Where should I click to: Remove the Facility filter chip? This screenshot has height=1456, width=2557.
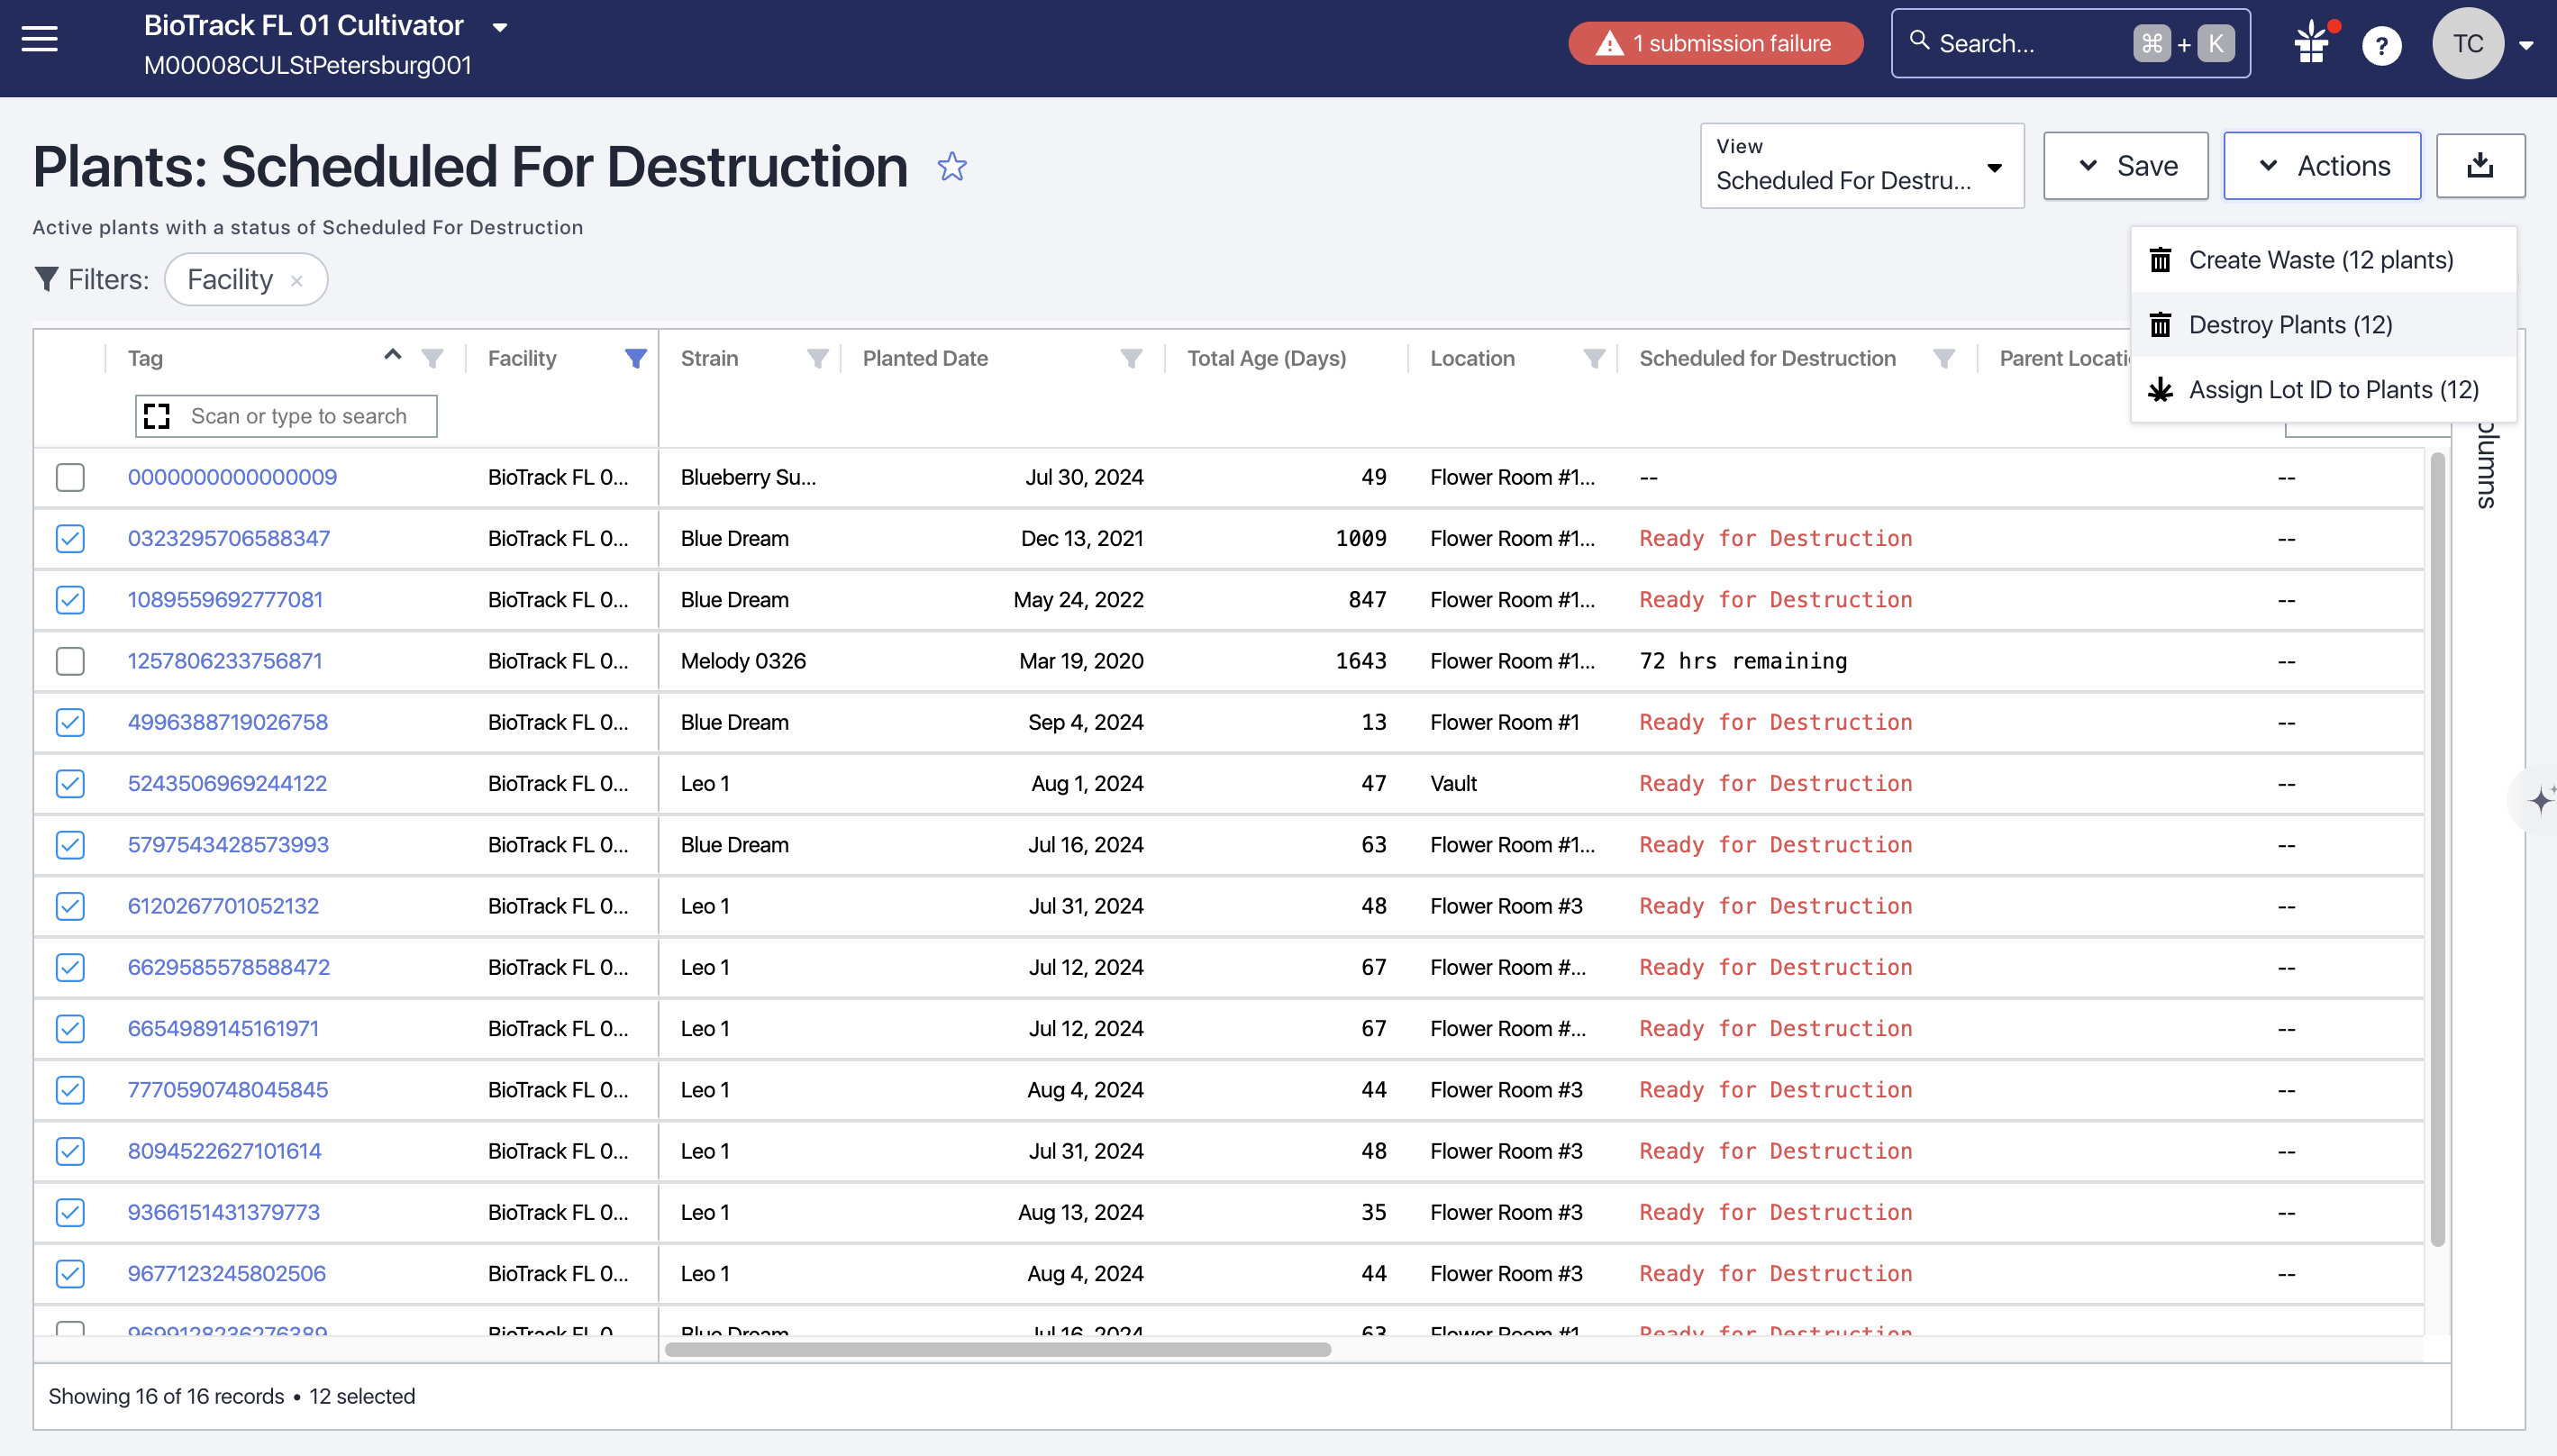297,281
